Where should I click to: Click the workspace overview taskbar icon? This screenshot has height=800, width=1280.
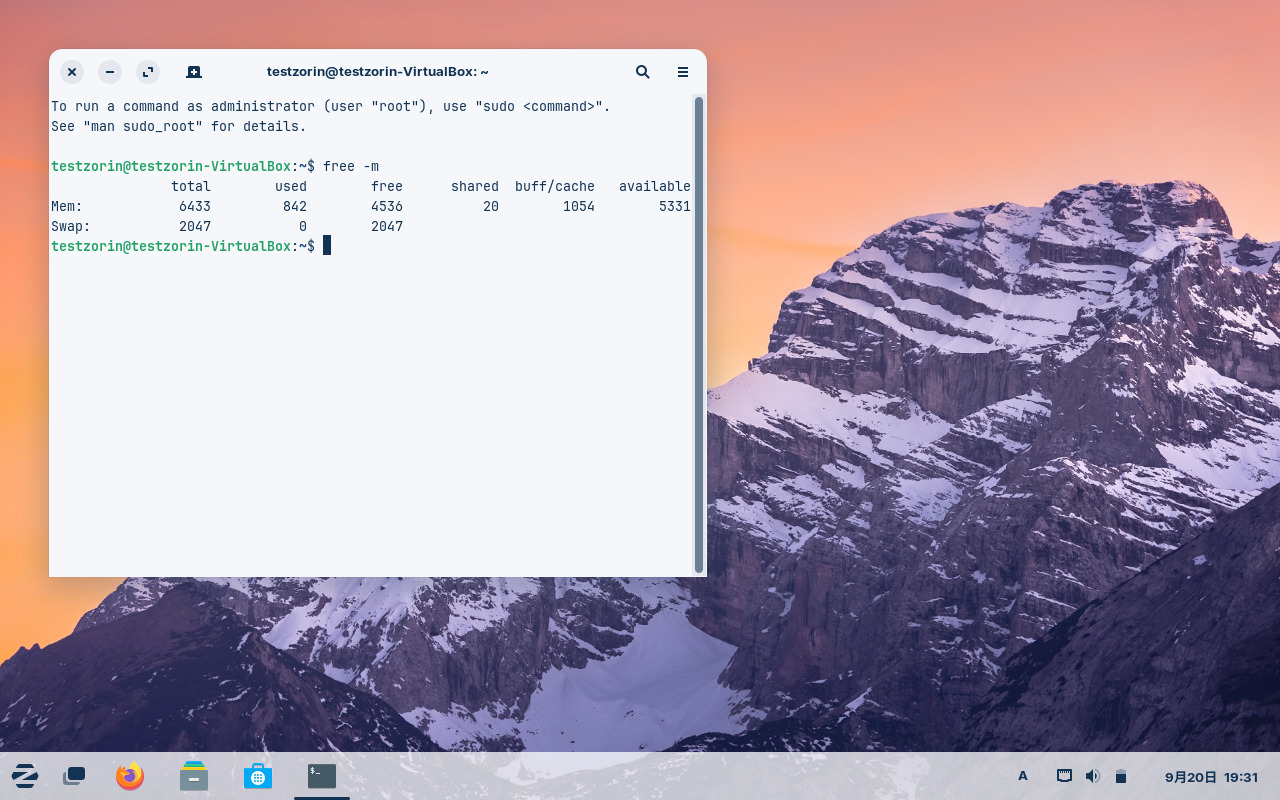click(x=74, y=776)
